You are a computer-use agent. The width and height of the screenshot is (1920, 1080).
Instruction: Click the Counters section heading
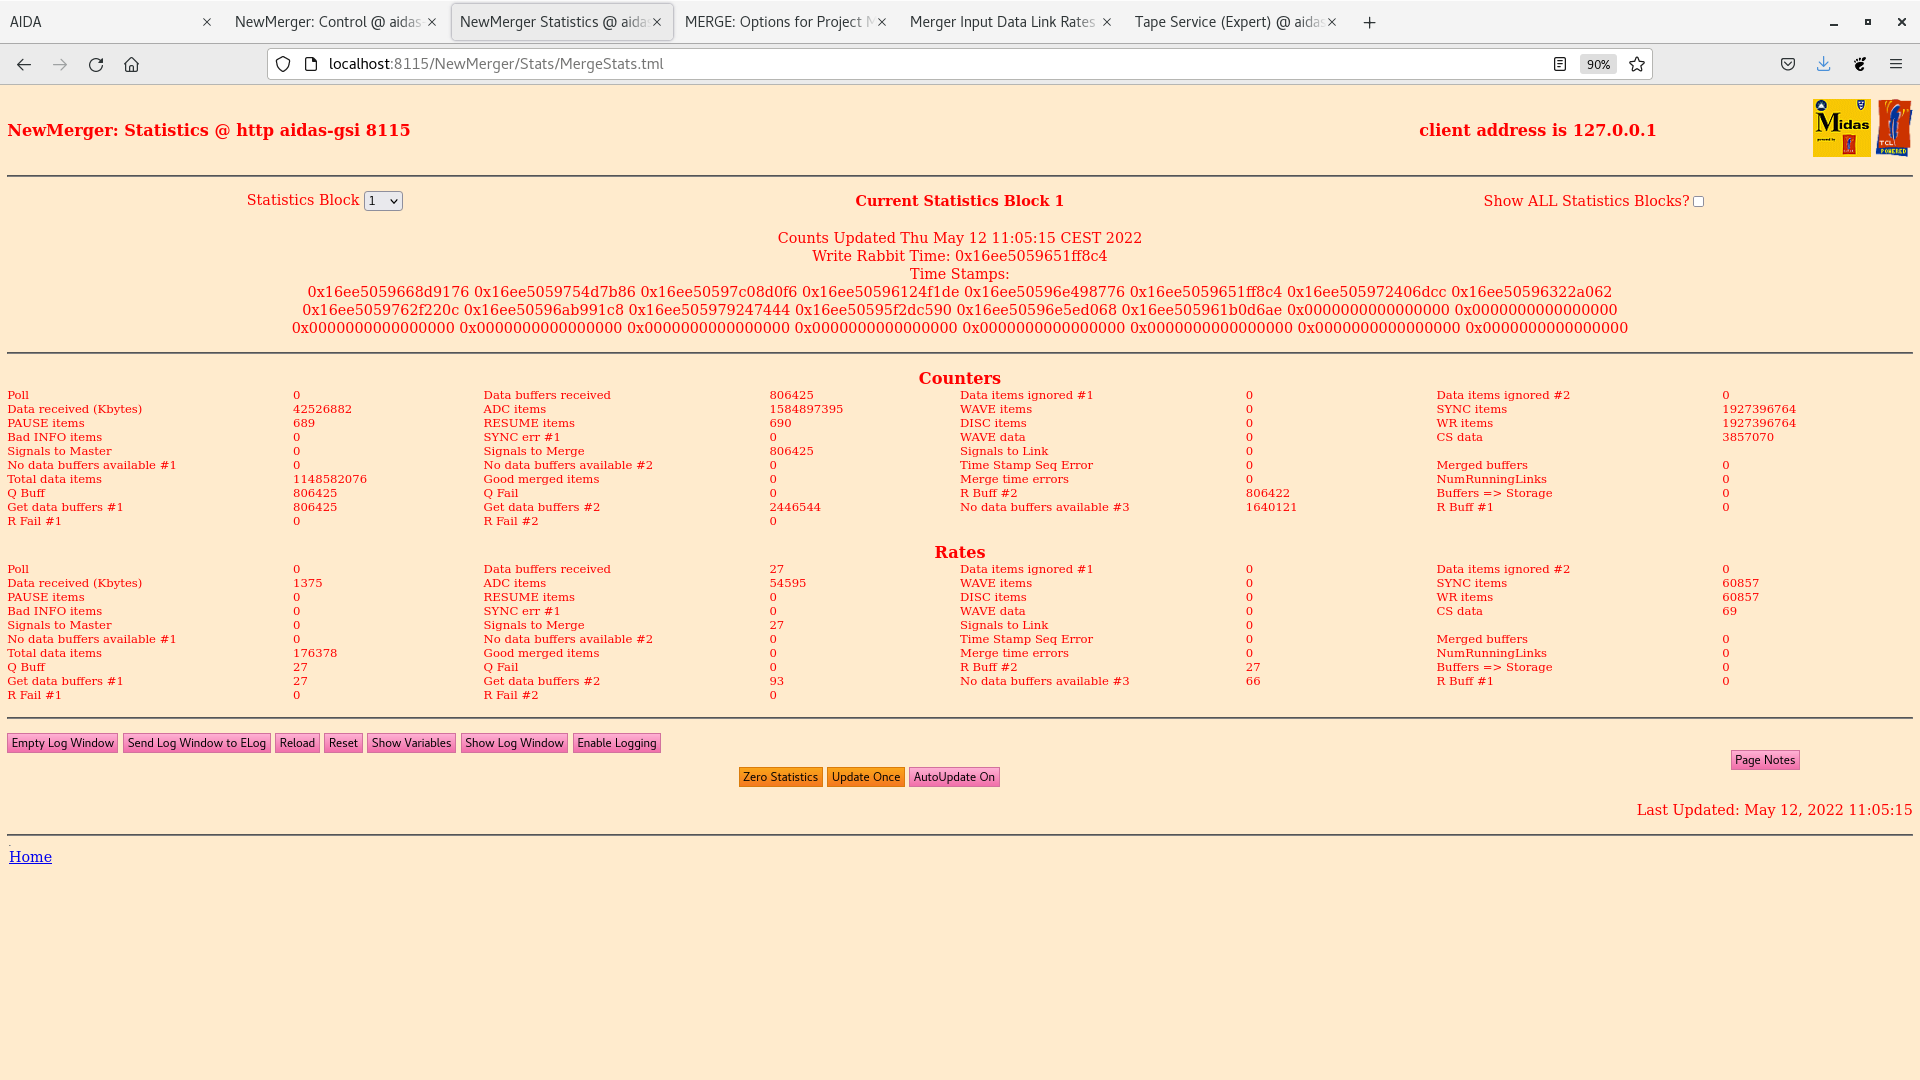pyautogui.click(x=959, y=378)
